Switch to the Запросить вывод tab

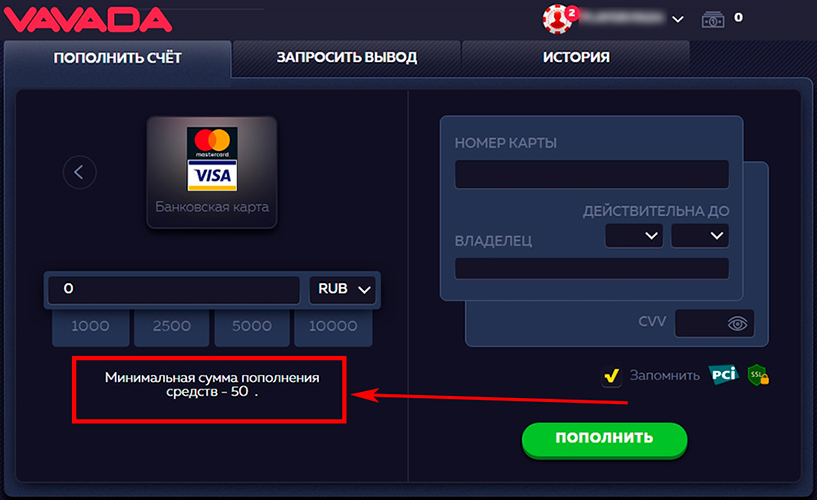click(346, 57)
